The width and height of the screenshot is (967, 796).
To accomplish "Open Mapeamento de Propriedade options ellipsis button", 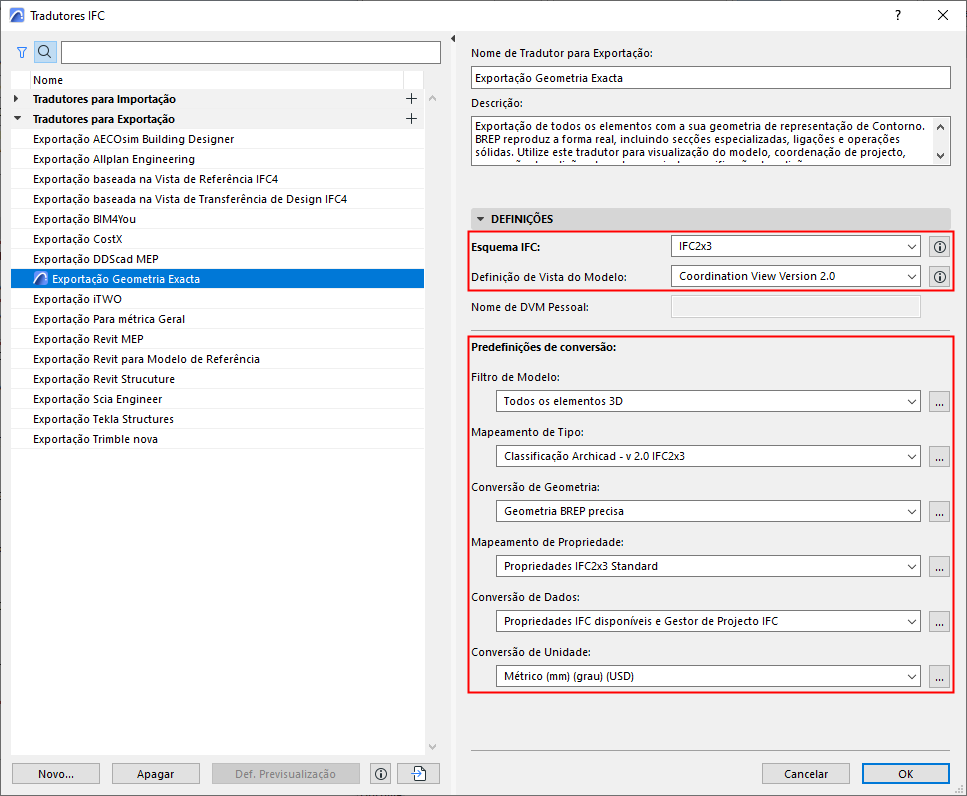I will pos(939,566).
